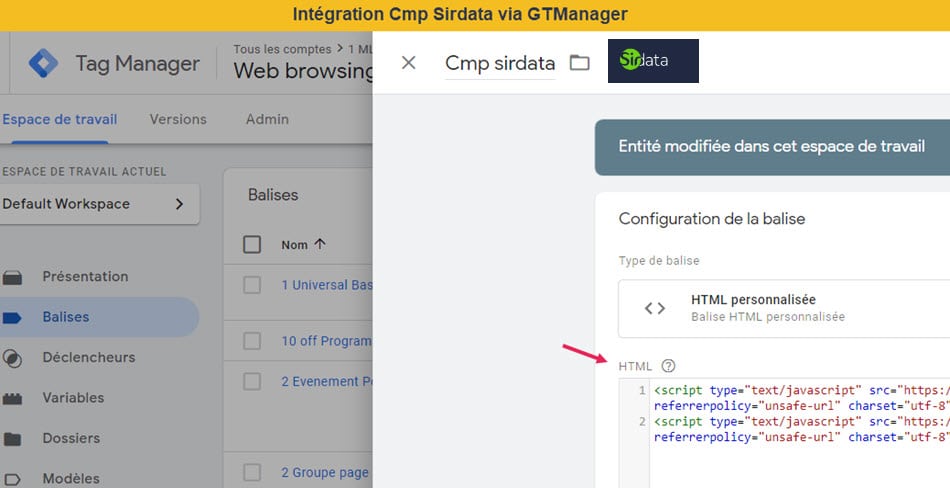The width and height of the screenshot is (950, 488).
Task: Open the Admin tab
Action: (267, 119)
